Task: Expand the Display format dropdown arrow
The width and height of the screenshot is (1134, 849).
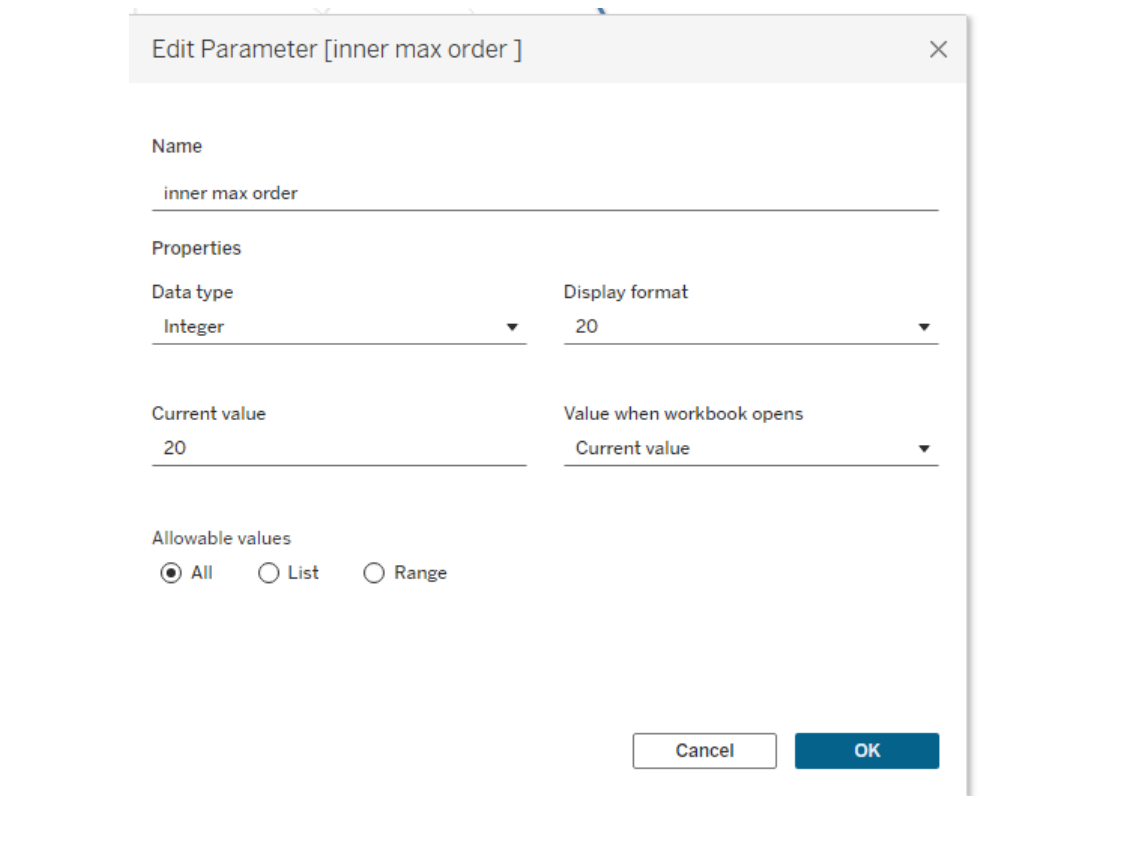Action: [x=924, y=327]
